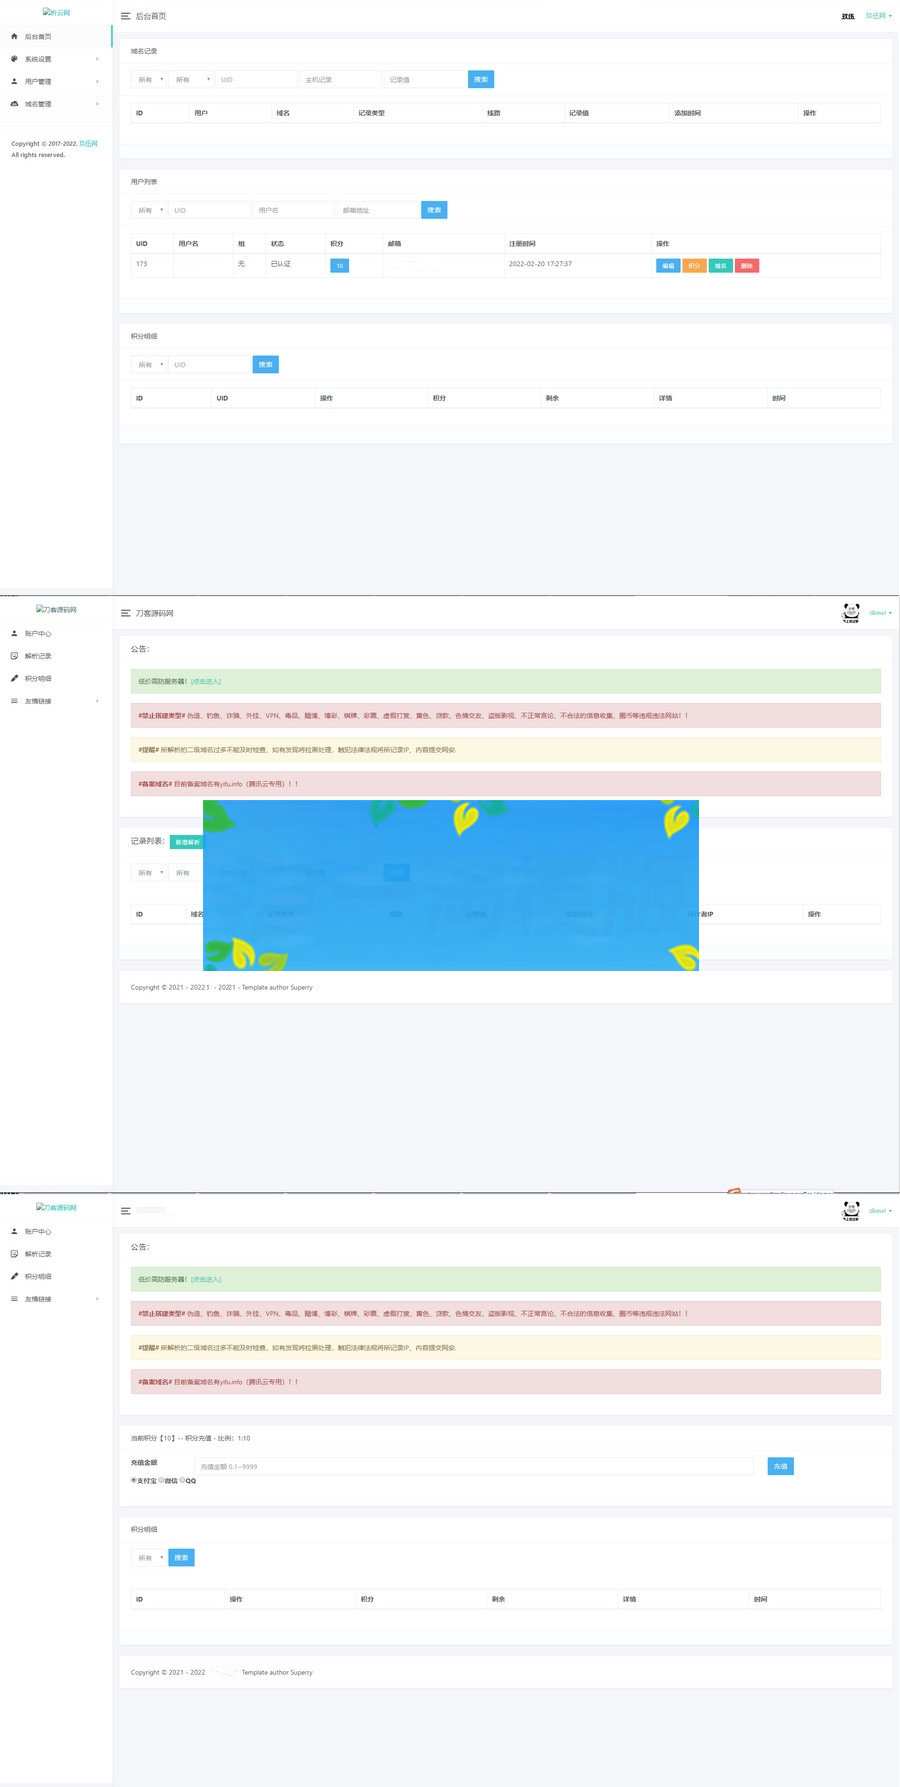Open the 用户管理 sidebar menu item
Viewport: 900px width, 1787px height.
(38, 82)
